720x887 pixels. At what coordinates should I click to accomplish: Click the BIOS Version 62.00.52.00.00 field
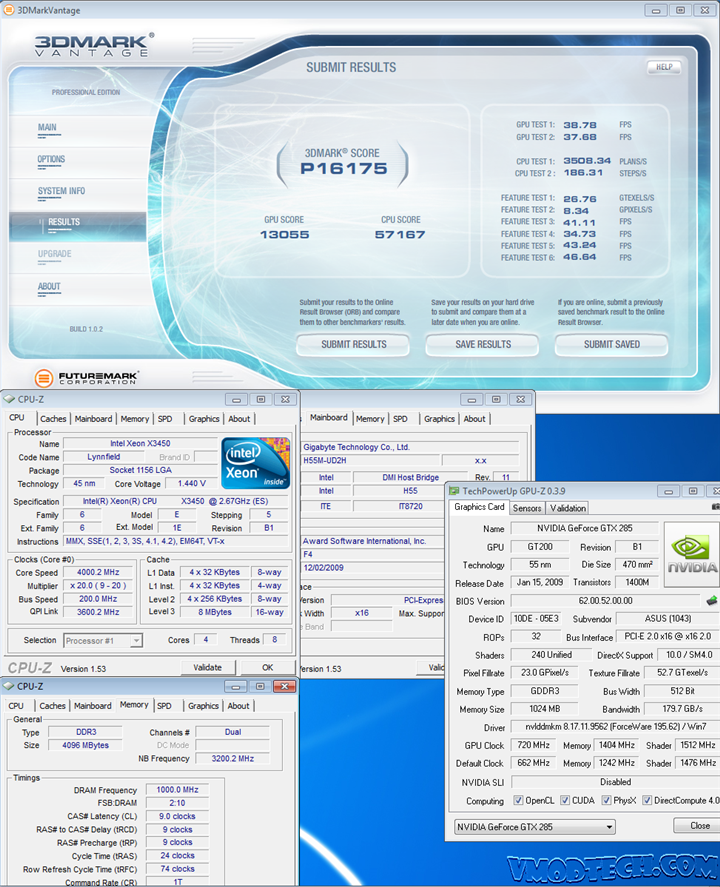coord(605,600)
